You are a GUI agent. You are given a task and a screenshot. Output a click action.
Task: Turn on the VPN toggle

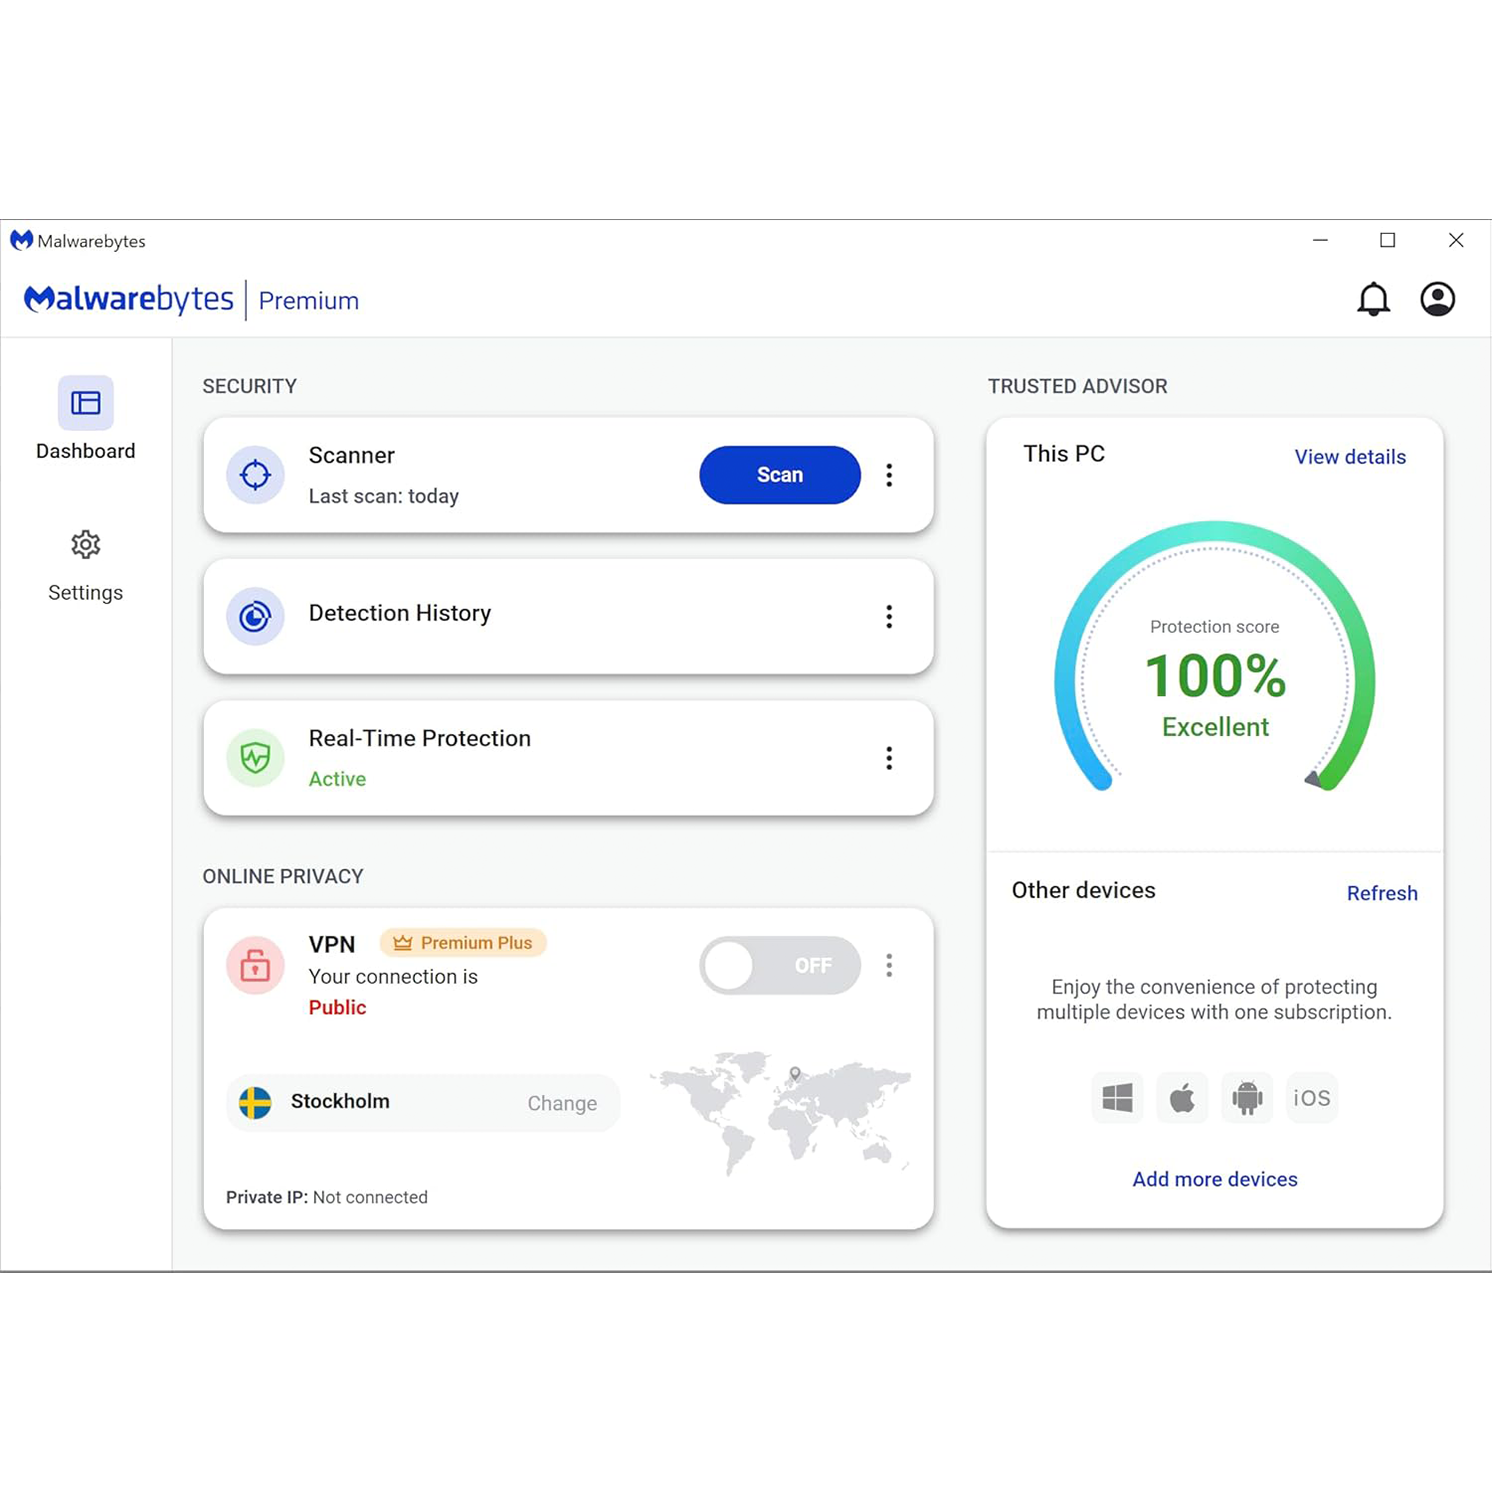click(779, 965)
